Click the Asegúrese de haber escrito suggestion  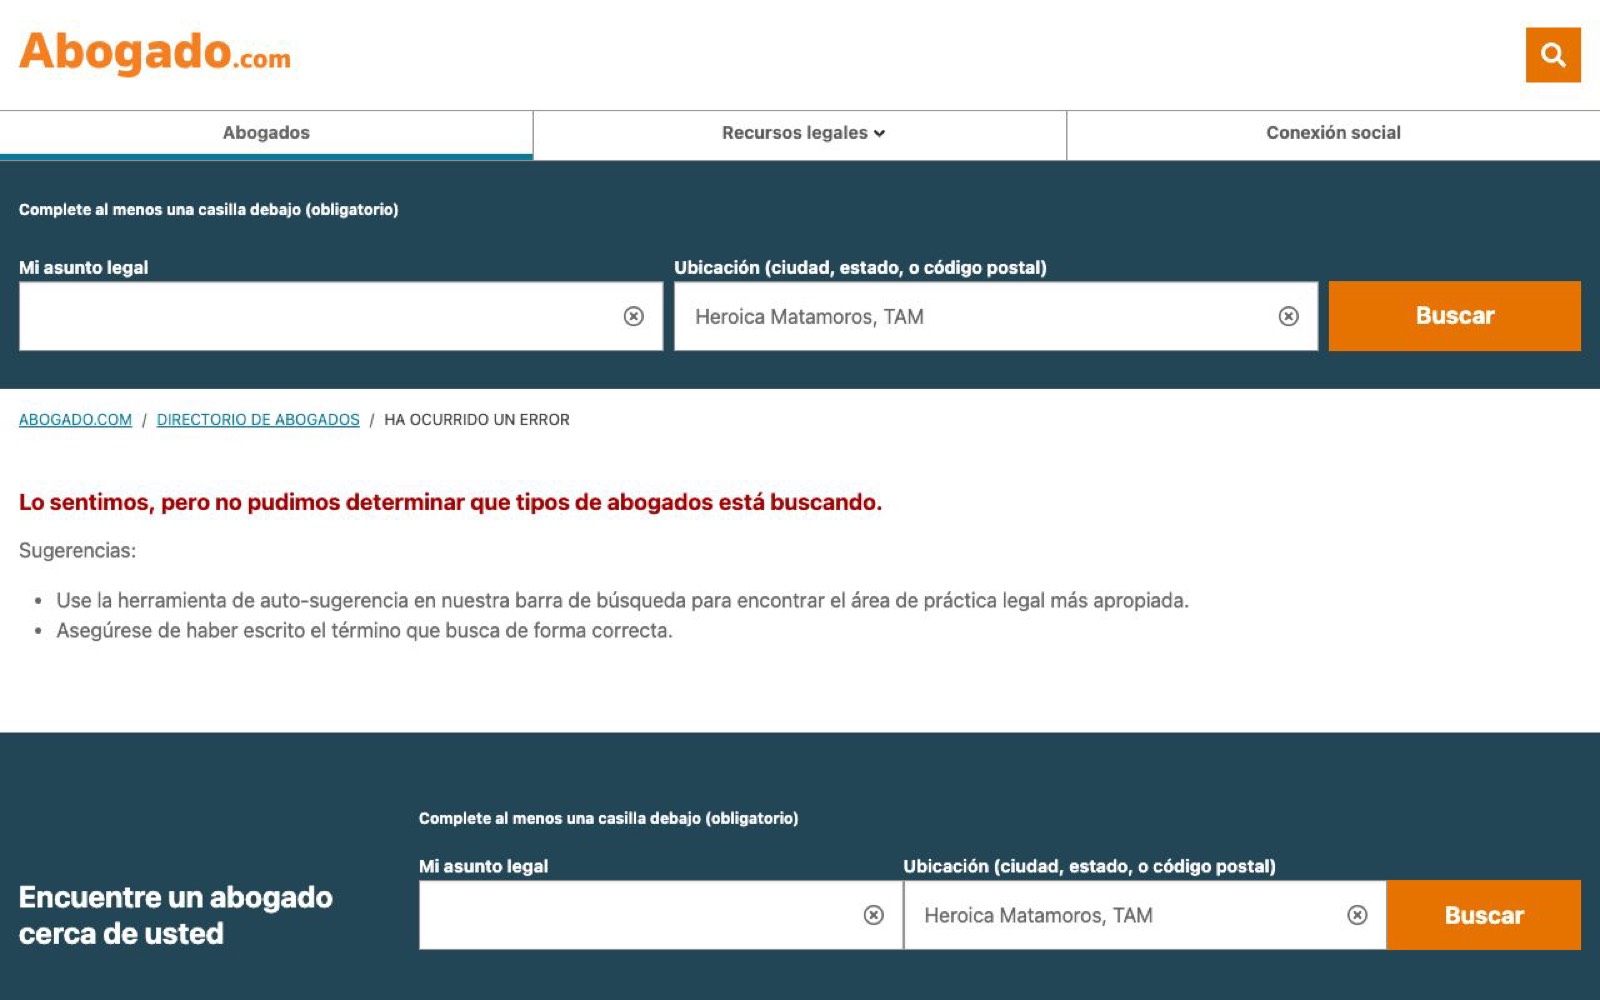pos(364,631)
